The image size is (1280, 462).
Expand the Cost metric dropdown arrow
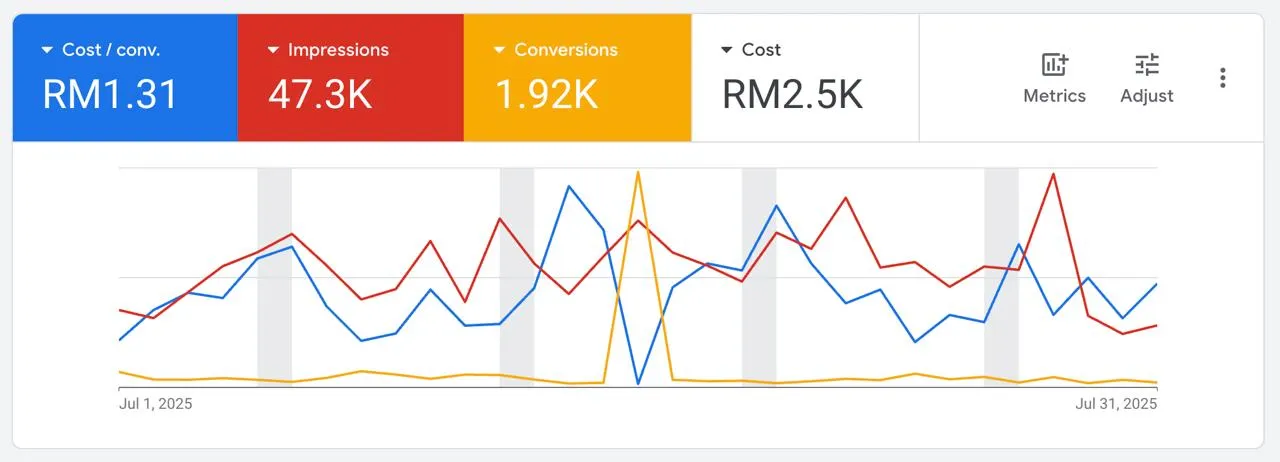point(727,50)
